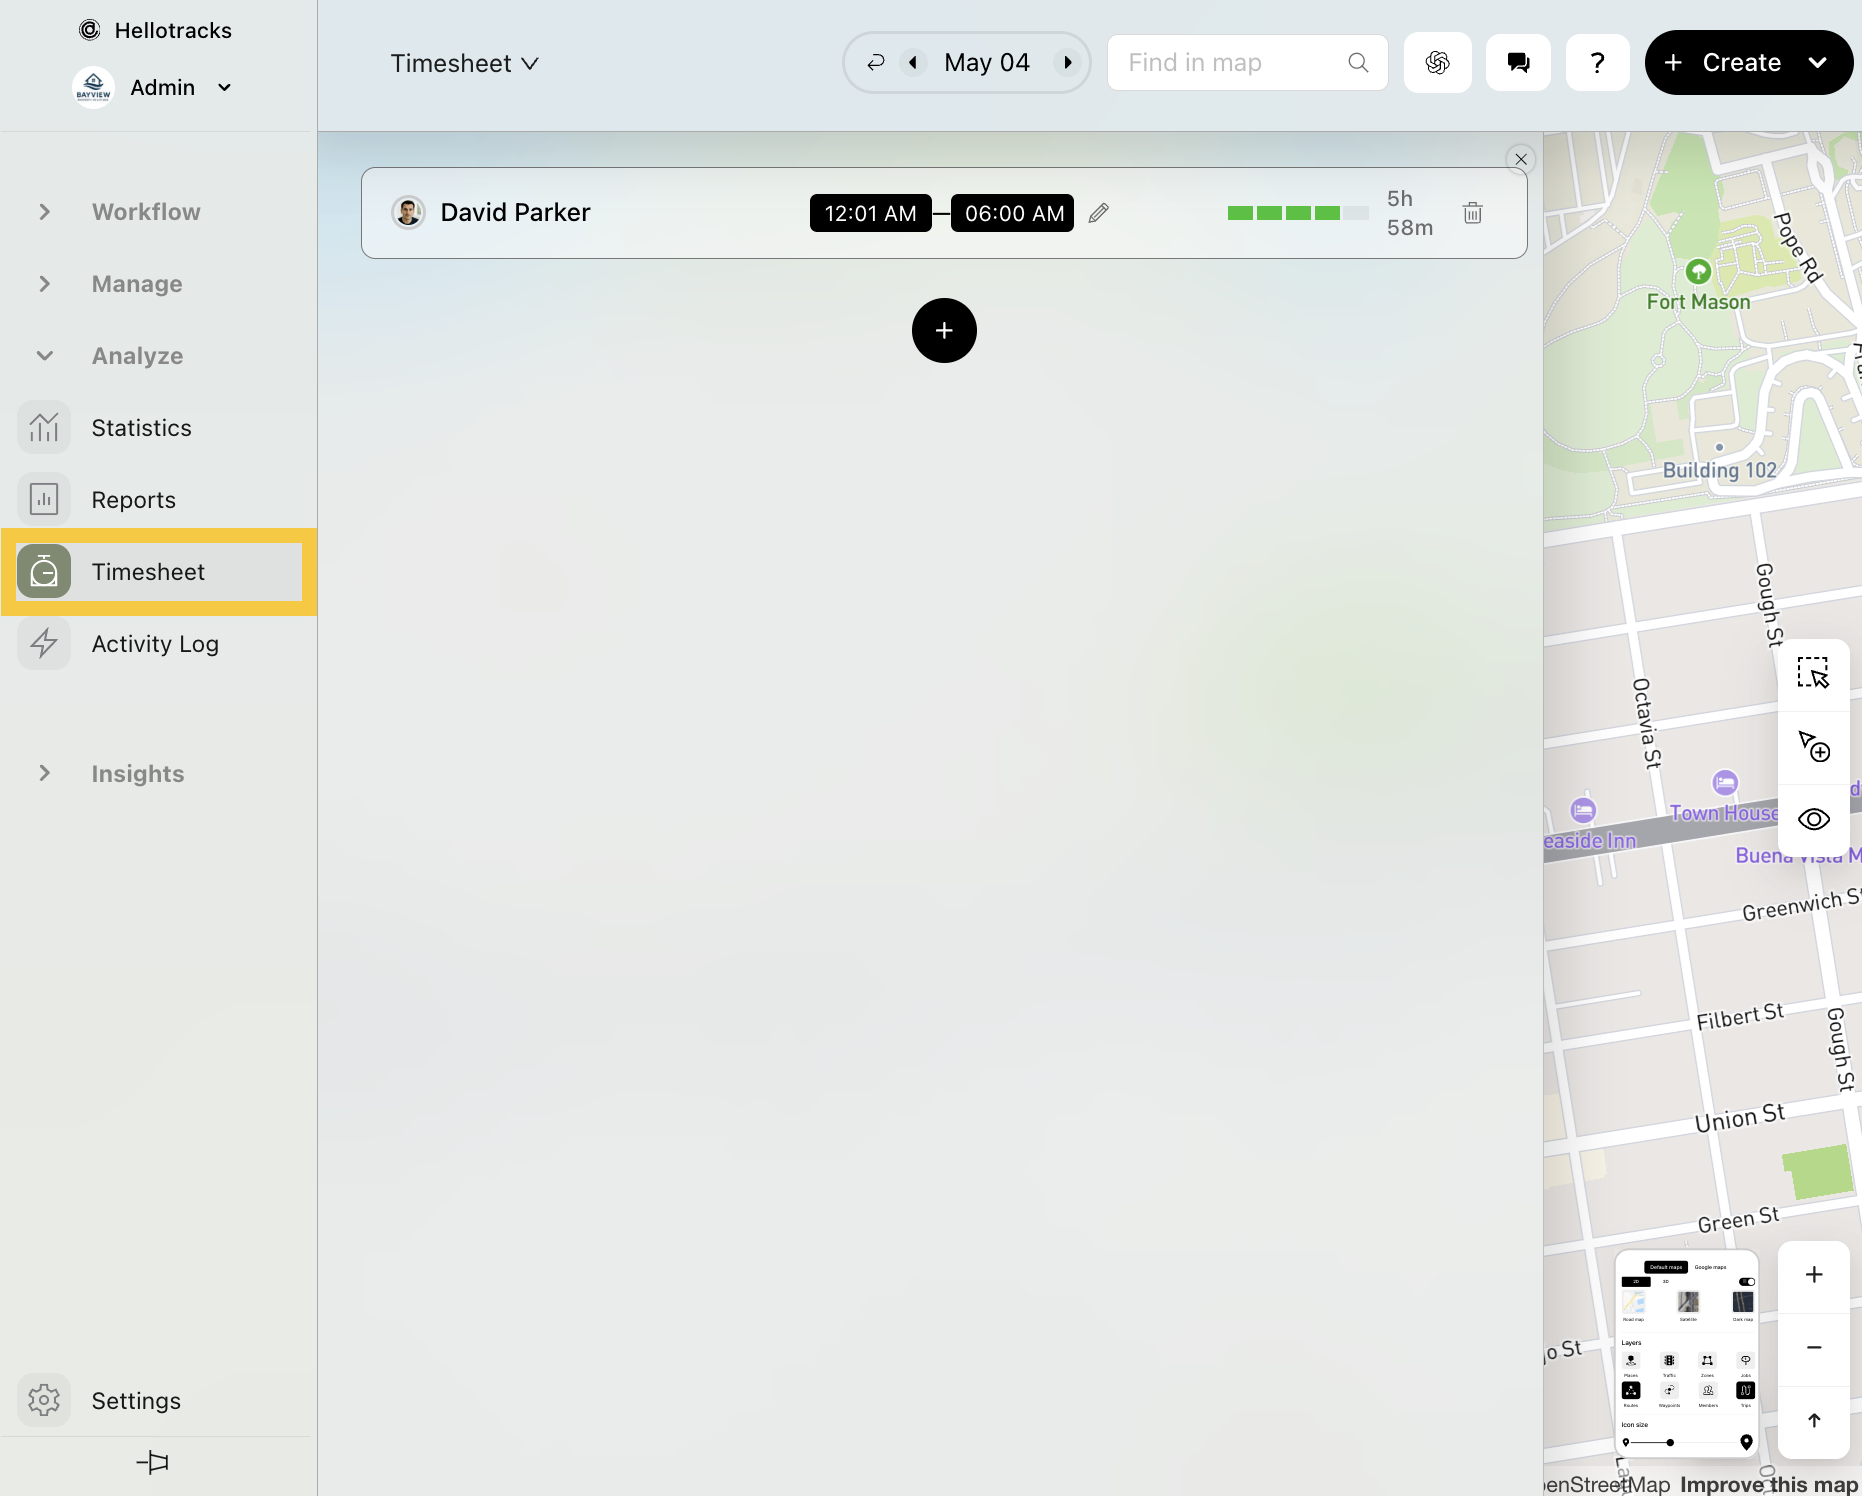Click the pencil edit icon
This screenshot has width=1862, height=1496.
point(1099,213)
